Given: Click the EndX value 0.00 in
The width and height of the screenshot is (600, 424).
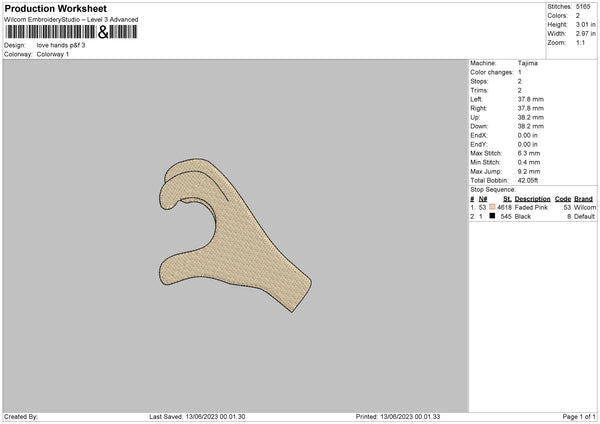Looking at the screenshot, I should pyautogui.click(x=527, y=135).
